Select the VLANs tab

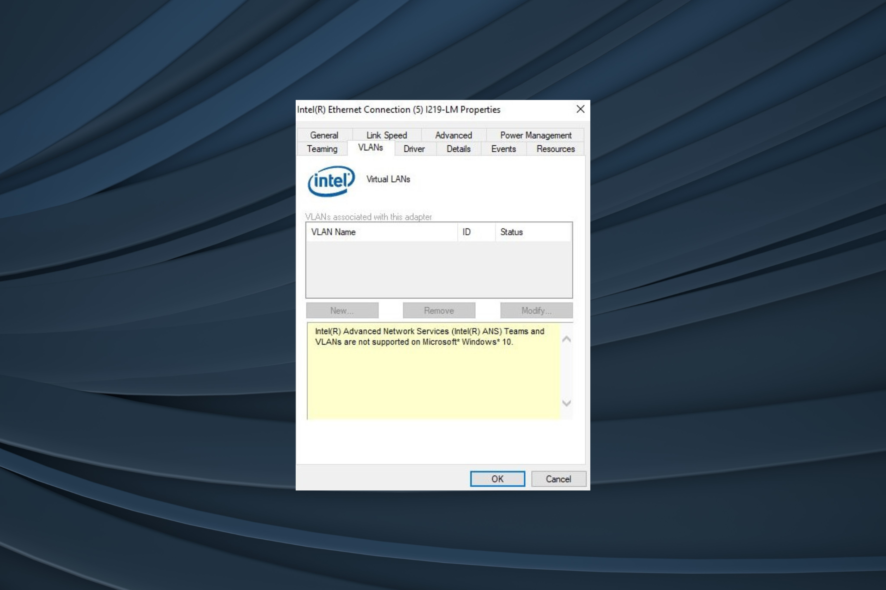(369, 147)
